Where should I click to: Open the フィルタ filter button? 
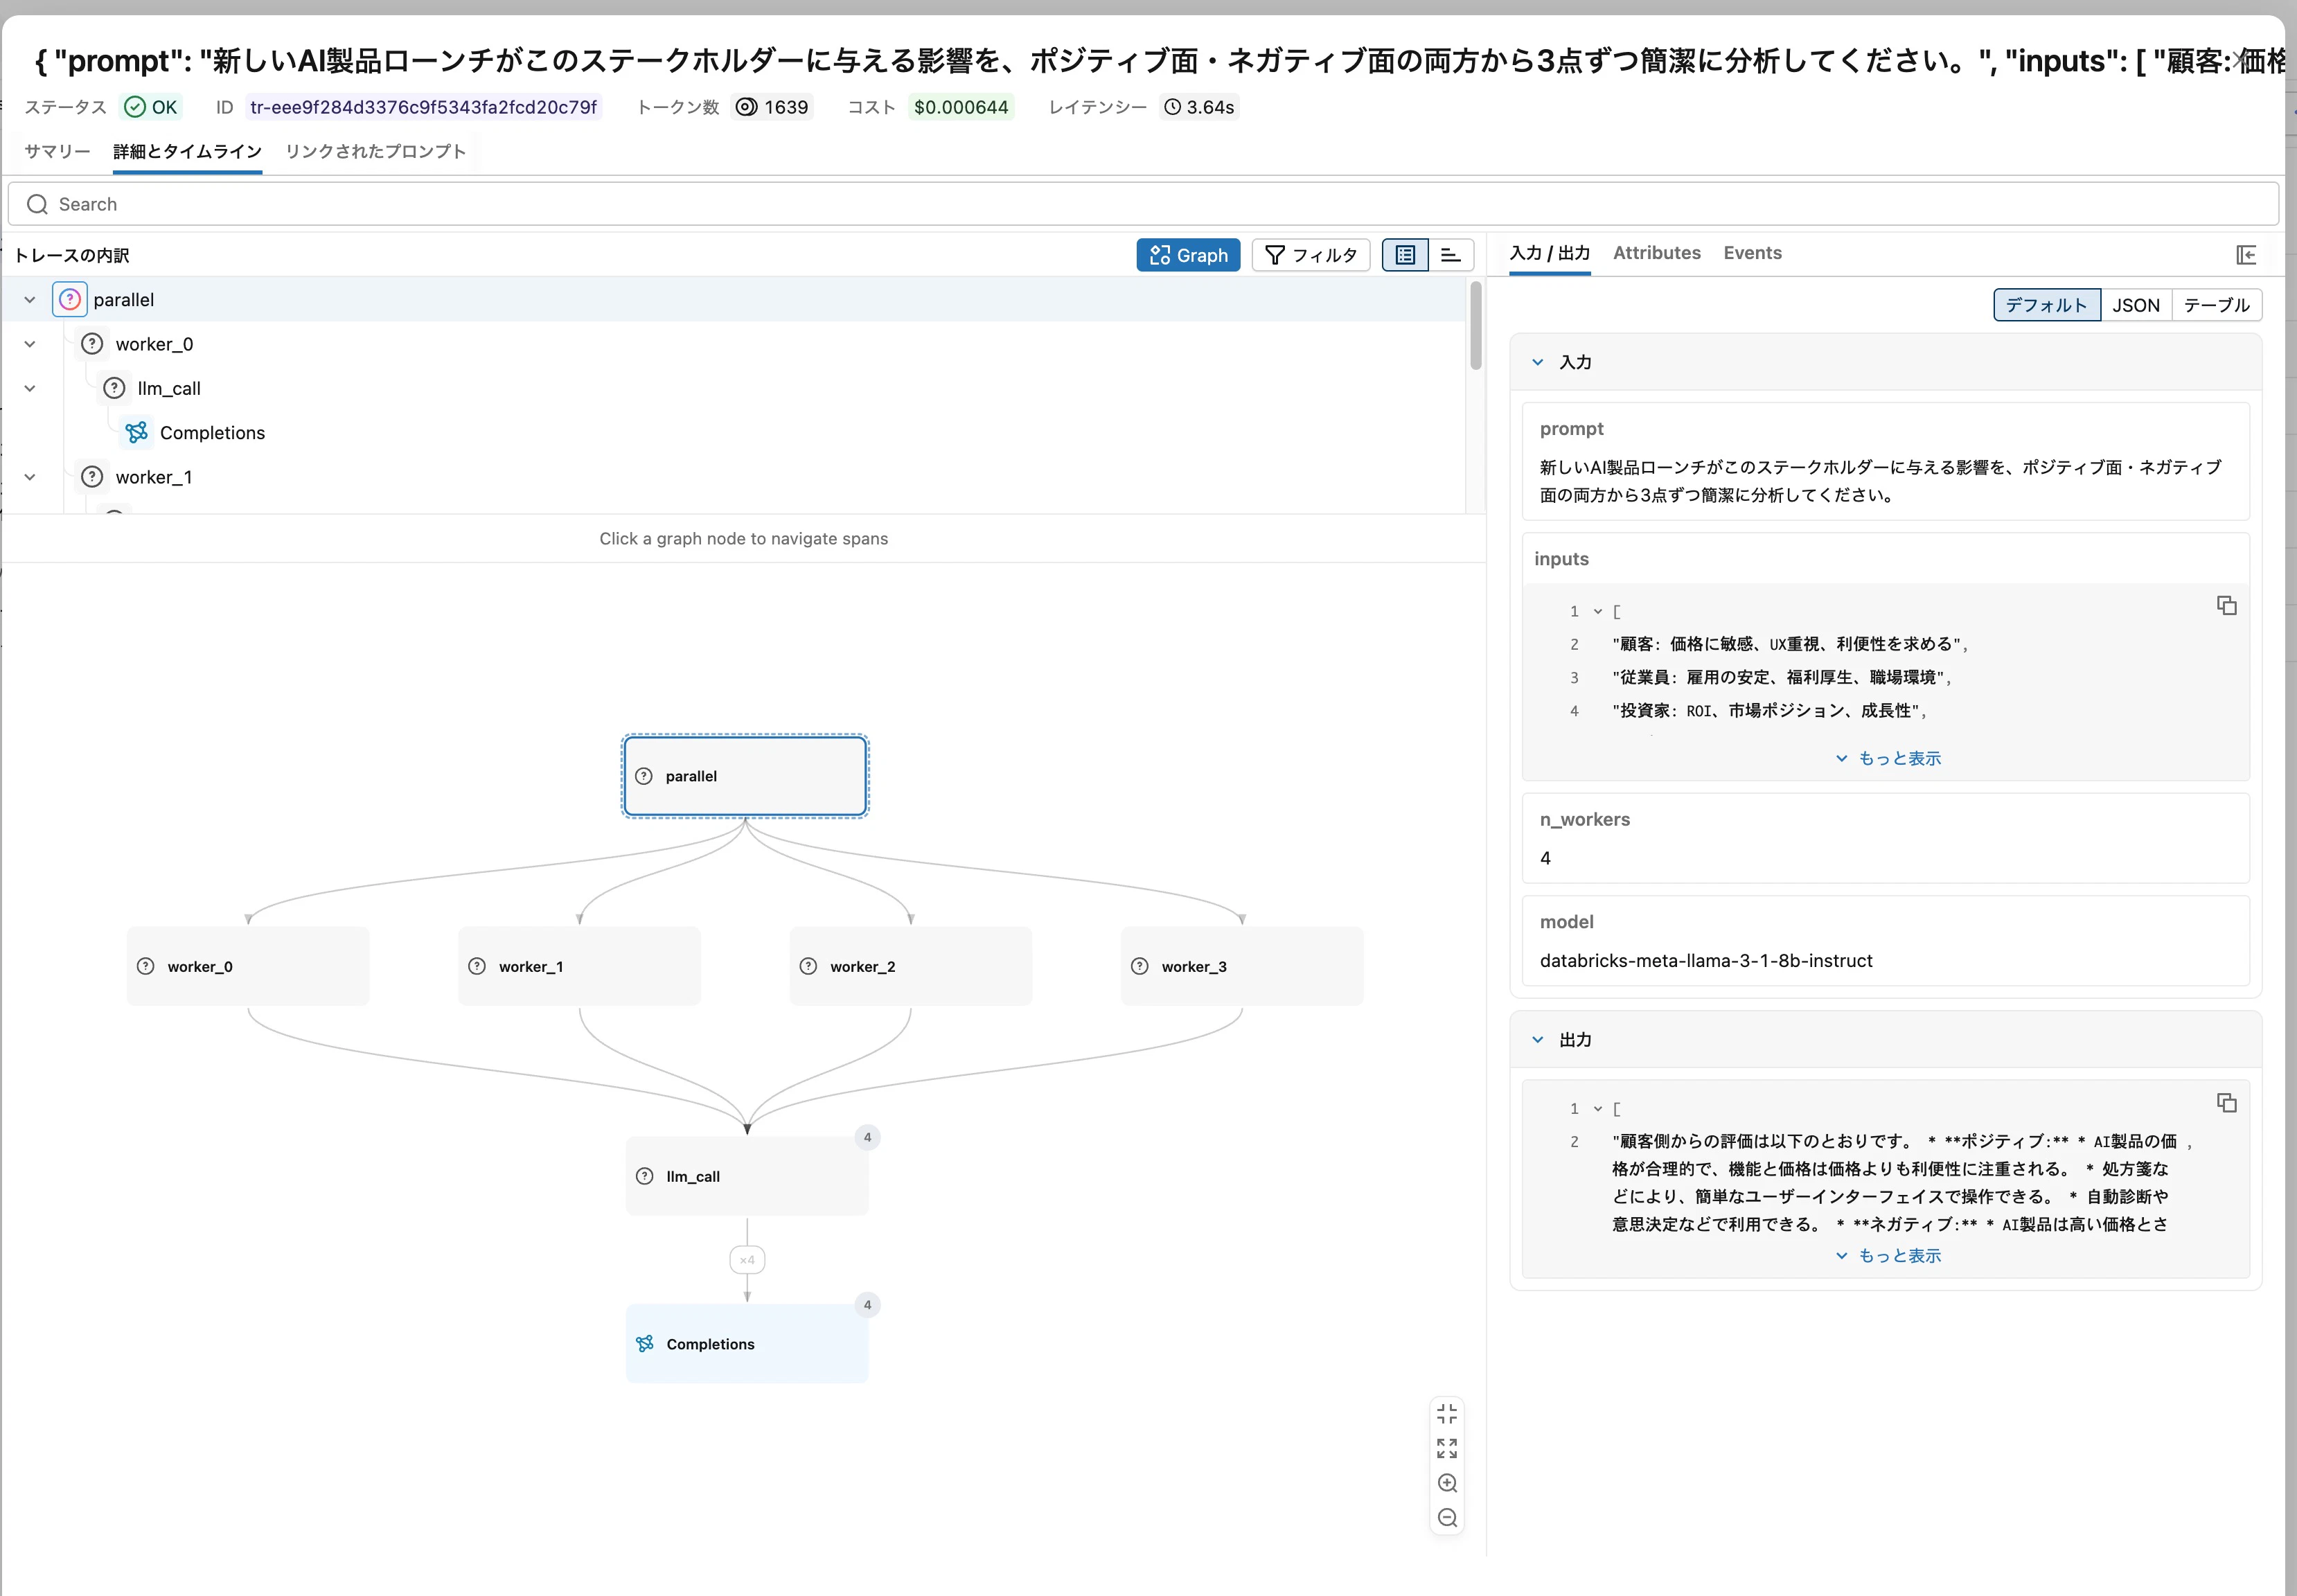pyautogui.click(x=1310, y=255)
